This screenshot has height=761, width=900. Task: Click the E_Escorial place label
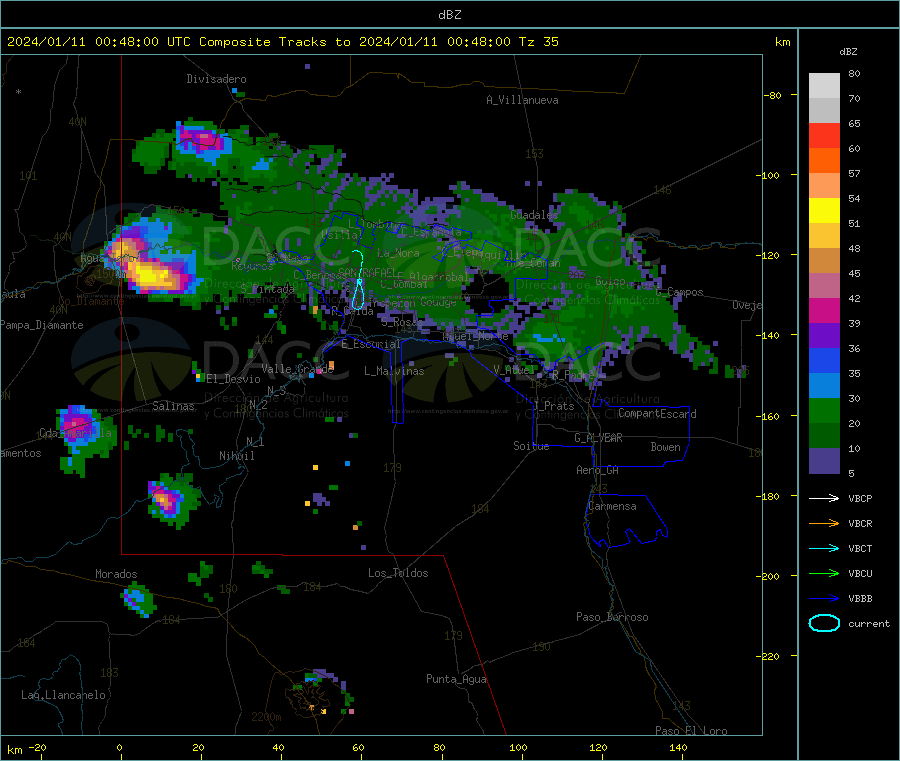[x=370, y=344]
